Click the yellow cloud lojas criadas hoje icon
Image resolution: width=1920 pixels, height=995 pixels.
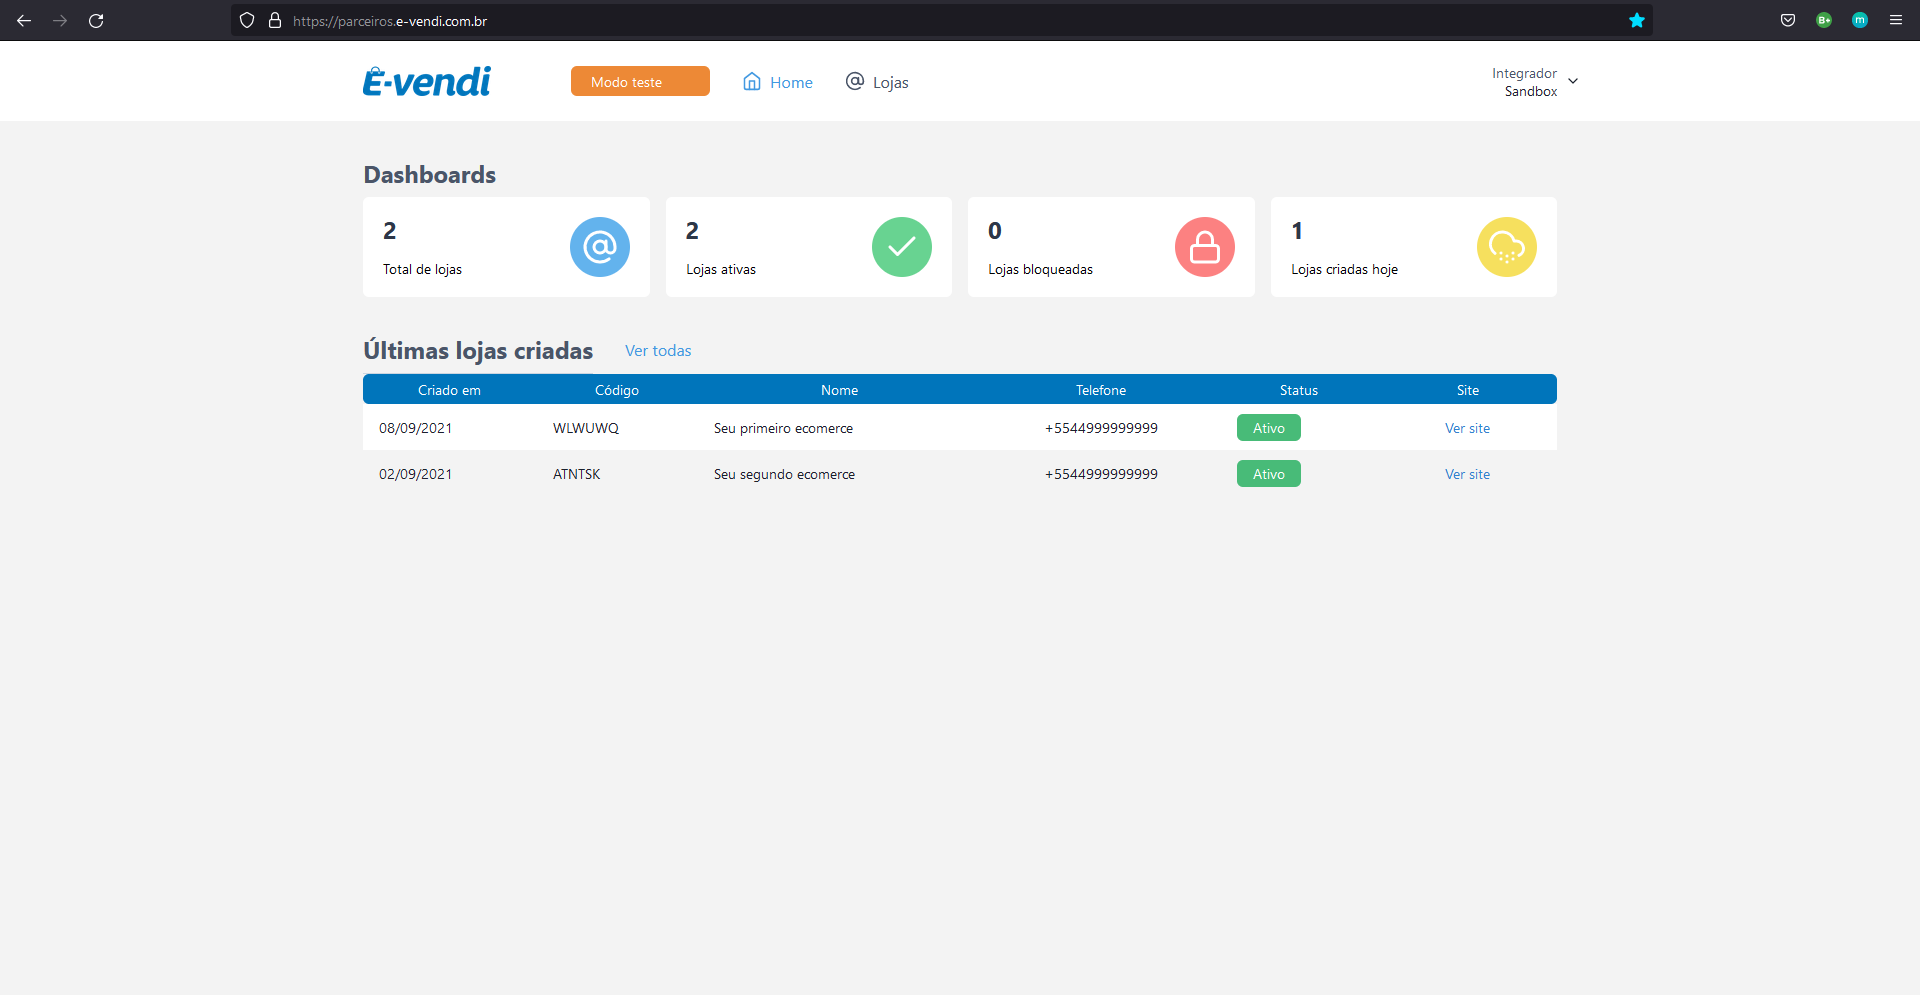pos(1507,247)
